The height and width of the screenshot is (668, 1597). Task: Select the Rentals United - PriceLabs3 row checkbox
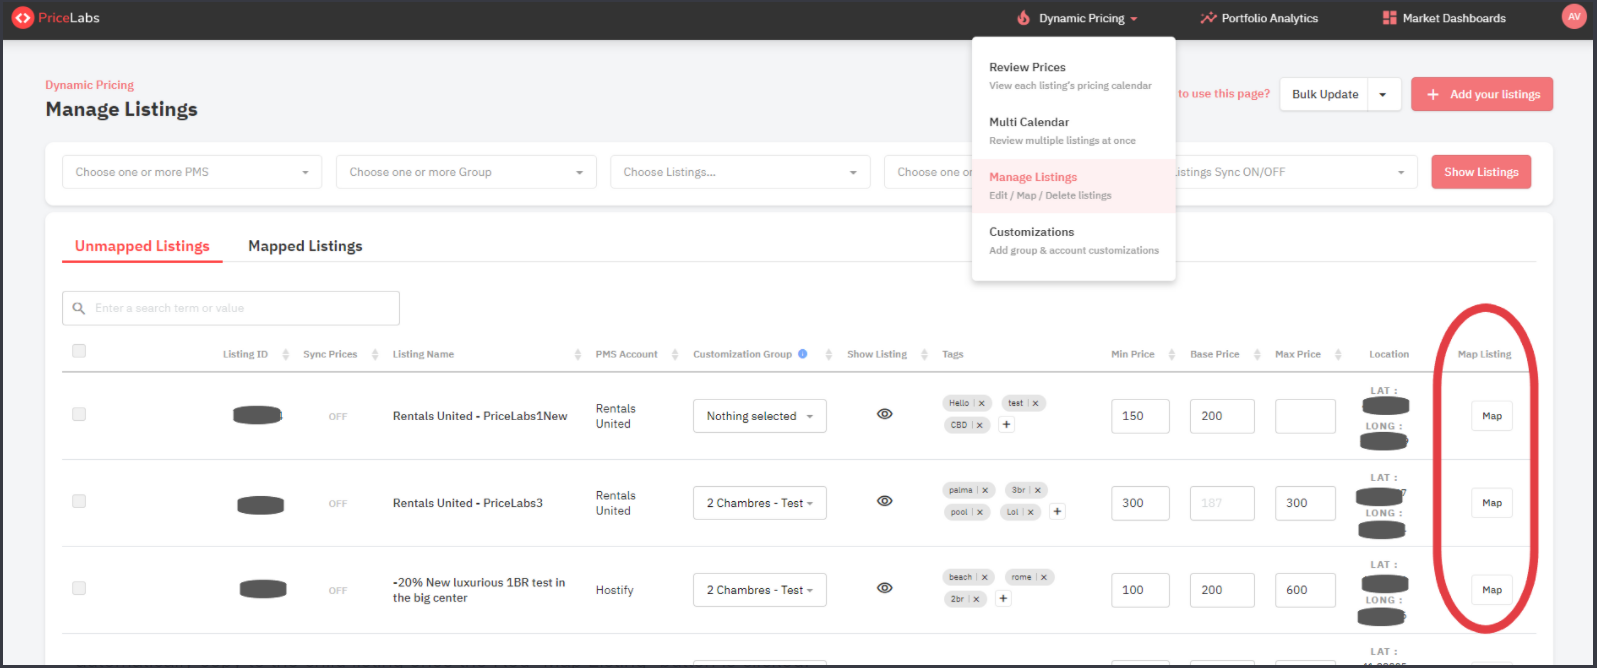pyautogui.click(x=79, y=501)
